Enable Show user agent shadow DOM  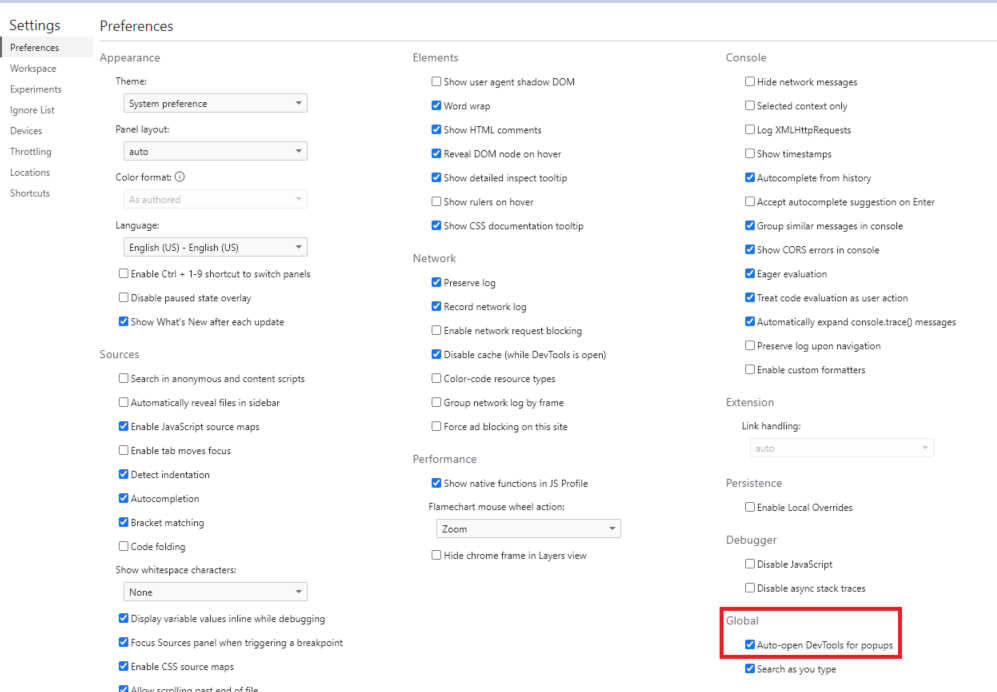click(x=436, y=81)
